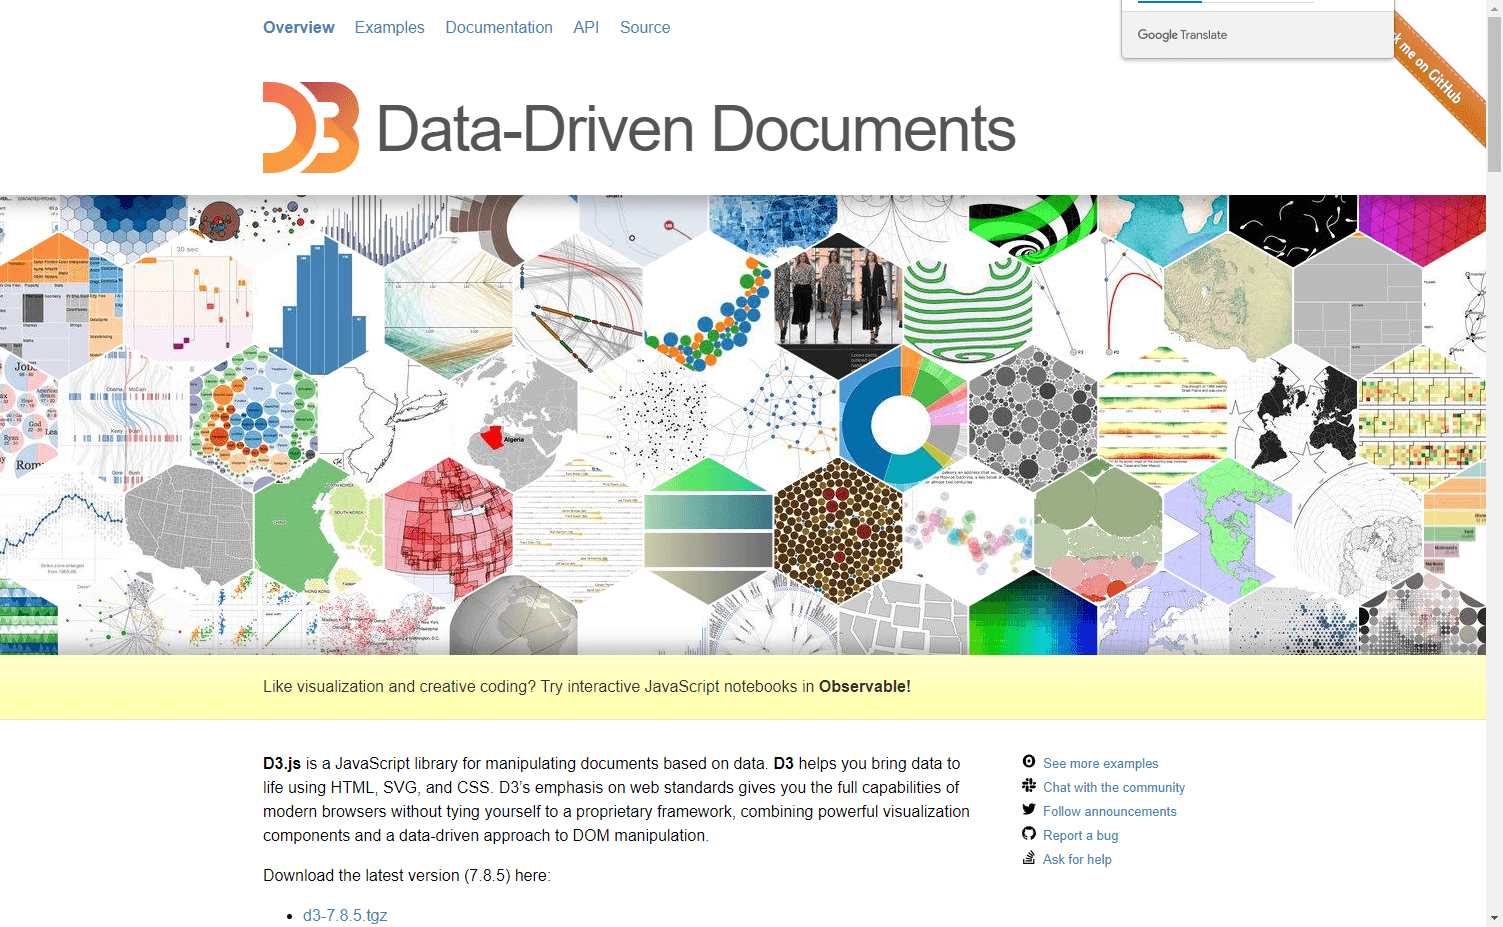Open the blue choropleth map hexagon

point(773,225)
